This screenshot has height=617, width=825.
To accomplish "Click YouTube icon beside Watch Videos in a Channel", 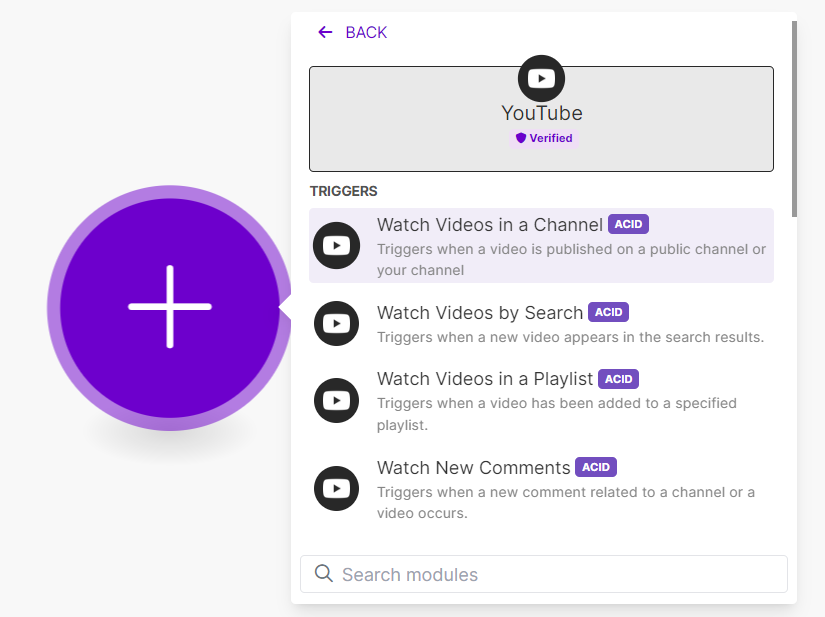I will point(337,246).
